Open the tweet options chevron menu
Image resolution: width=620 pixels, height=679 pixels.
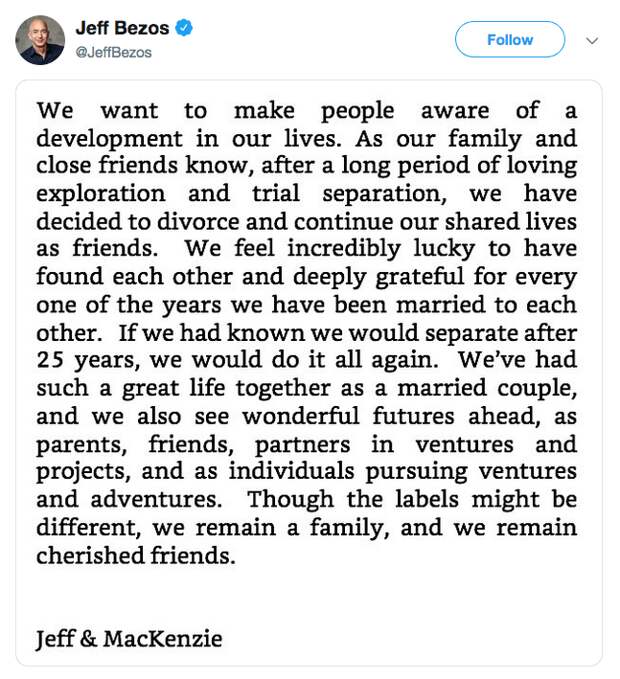(x=591, y=41)
